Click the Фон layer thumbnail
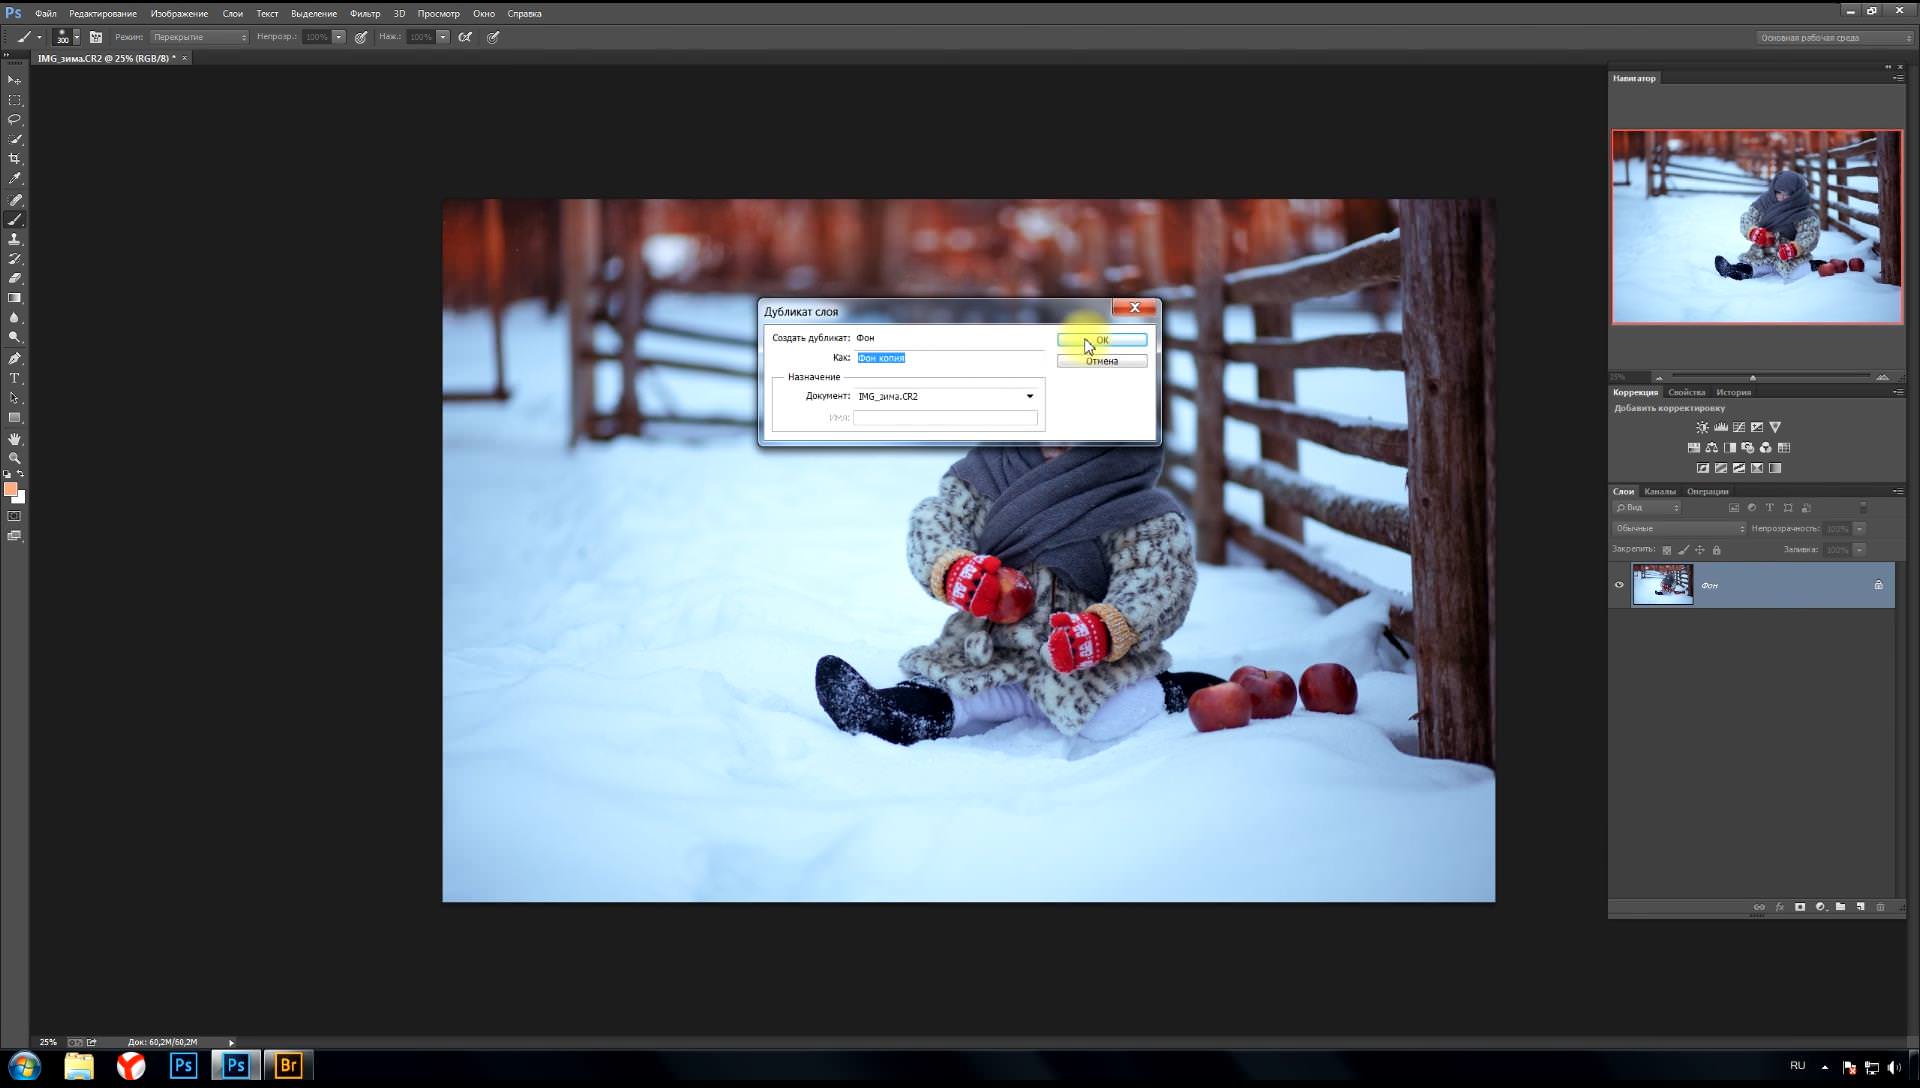The width and height of the screenshot is (1920, 1088). tap(1662, 585)
